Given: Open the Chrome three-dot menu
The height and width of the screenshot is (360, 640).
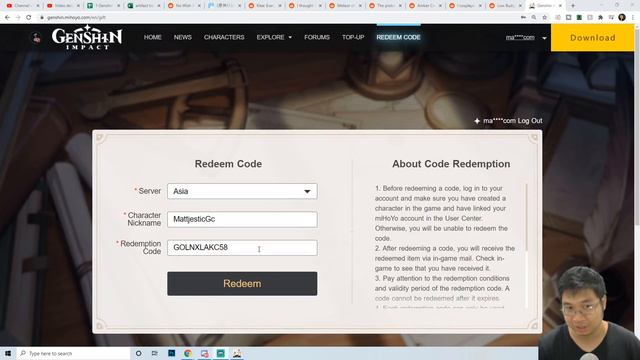Looking at the screenshot, I should tap(633, 18).
